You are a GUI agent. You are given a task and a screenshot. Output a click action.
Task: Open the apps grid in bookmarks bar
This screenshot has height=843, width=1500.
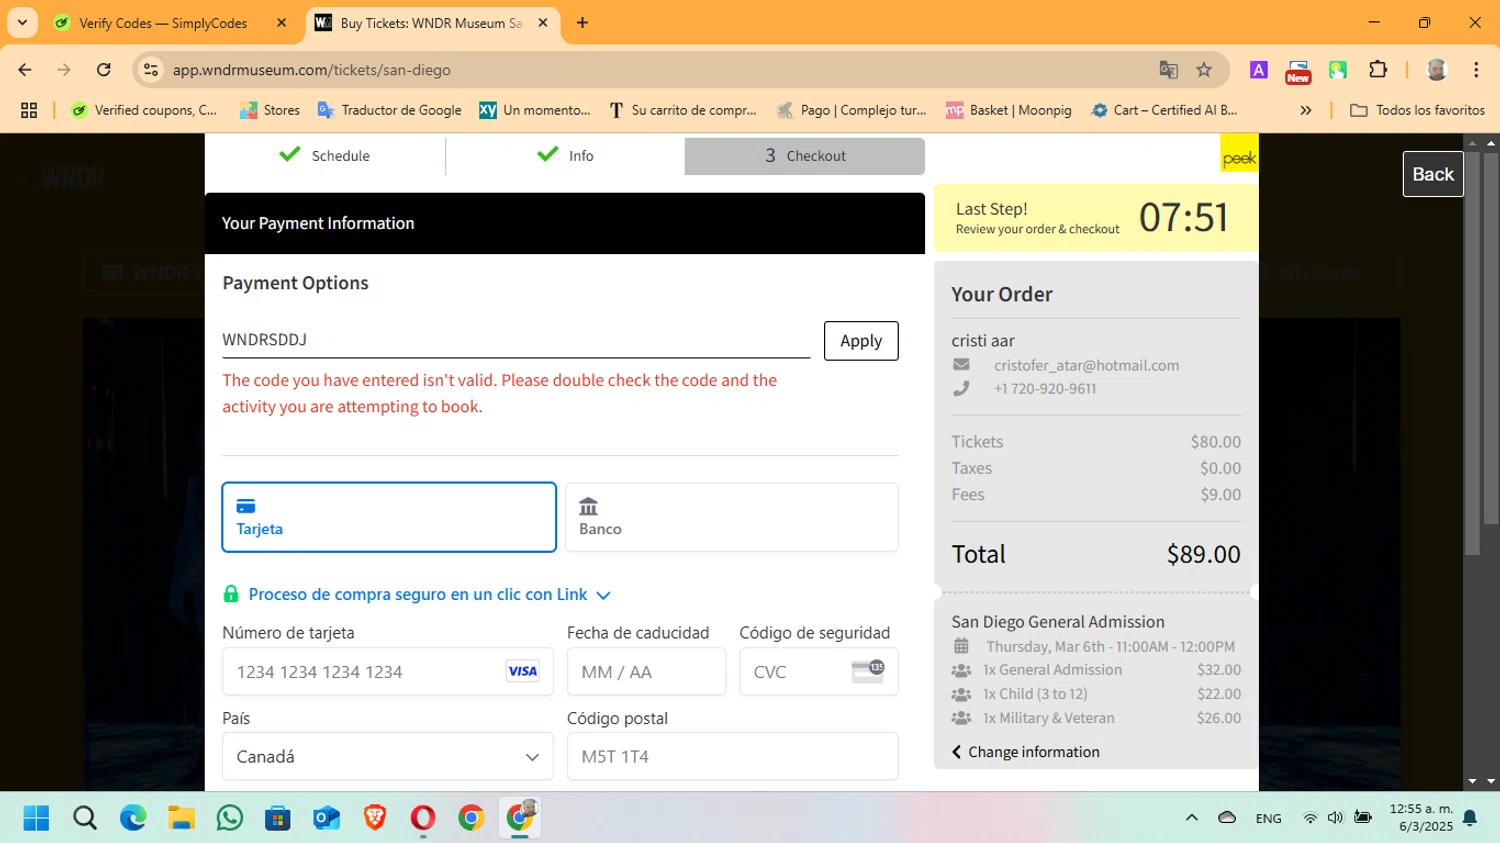point(29,110)
